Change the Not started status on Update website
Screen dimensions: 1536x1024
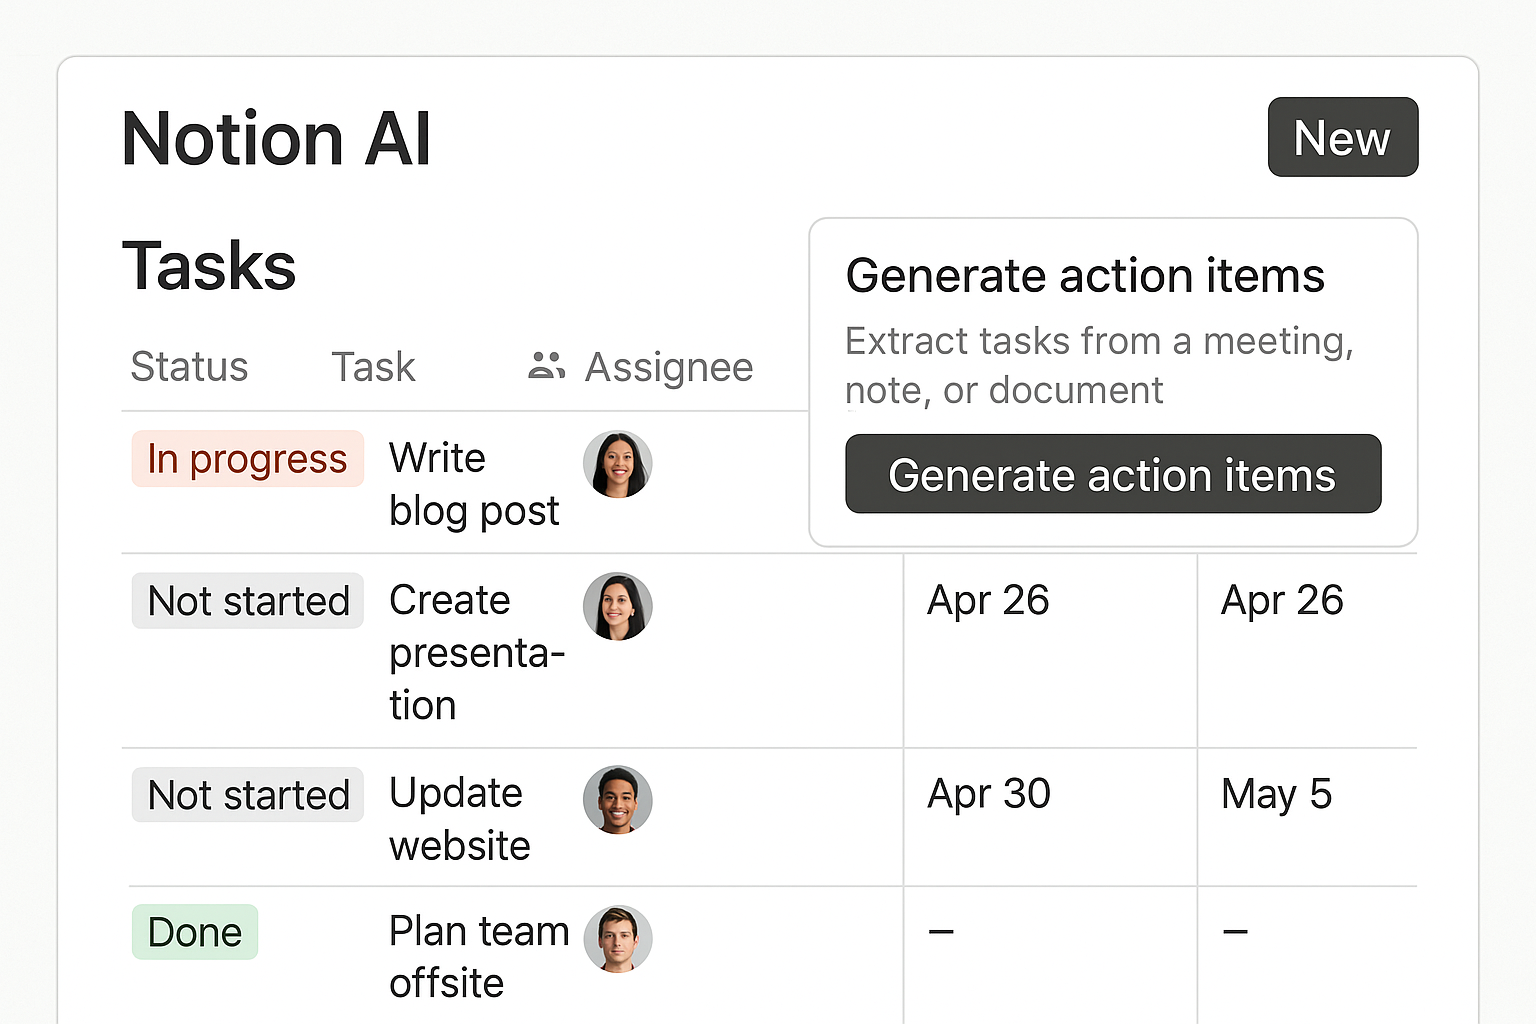coord(247,795)
